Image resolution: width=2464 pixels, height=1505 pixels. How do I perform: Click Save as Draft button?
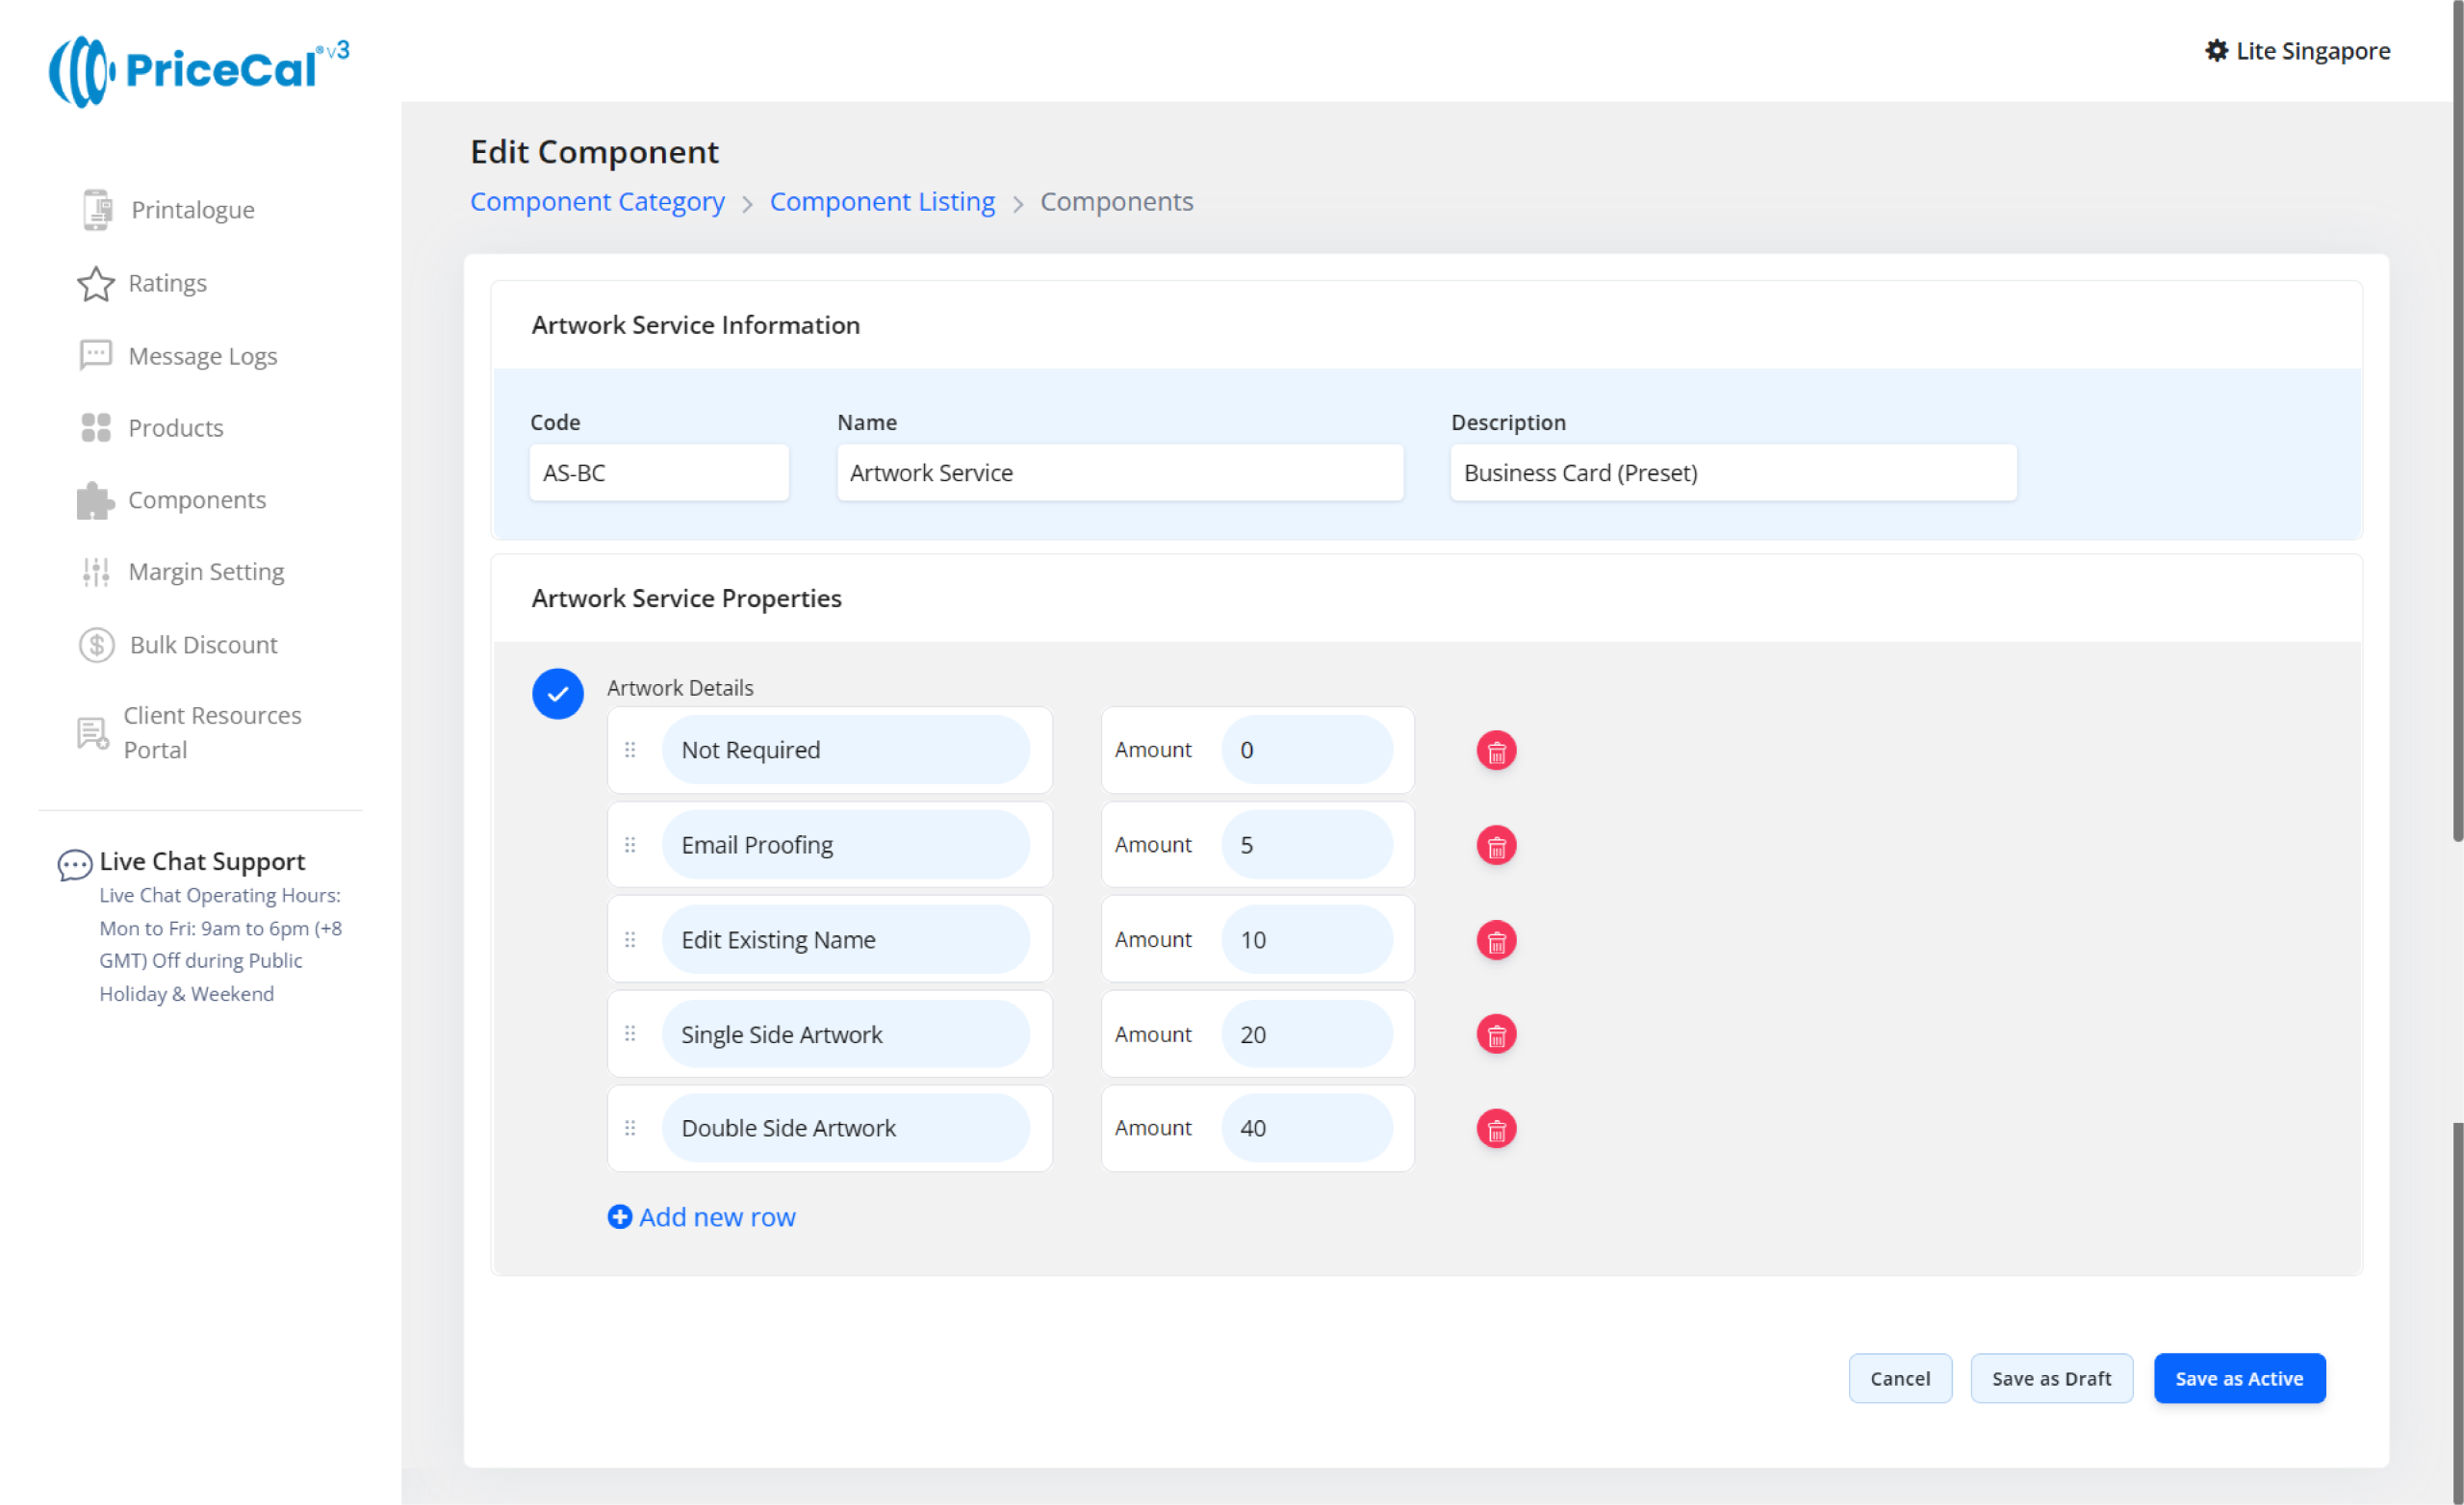click(x=2051, y=1379)
